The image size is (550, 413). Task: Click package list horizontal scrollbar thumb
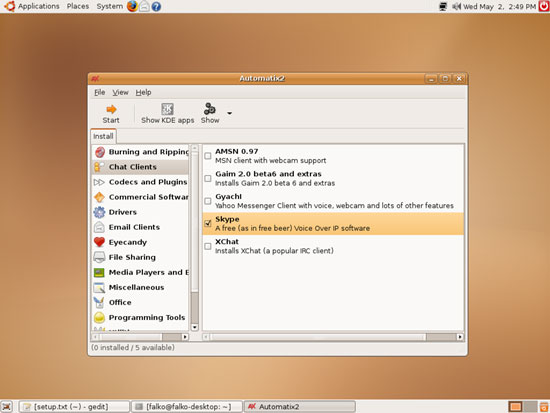318,337
